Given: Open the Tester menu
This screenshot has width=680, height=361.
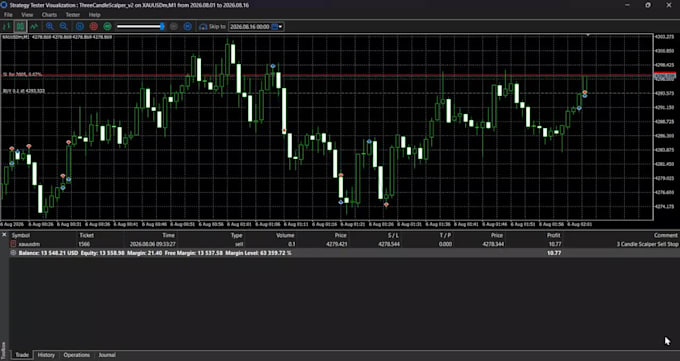Looking at the screenshot, I should (x=72, y=15).
